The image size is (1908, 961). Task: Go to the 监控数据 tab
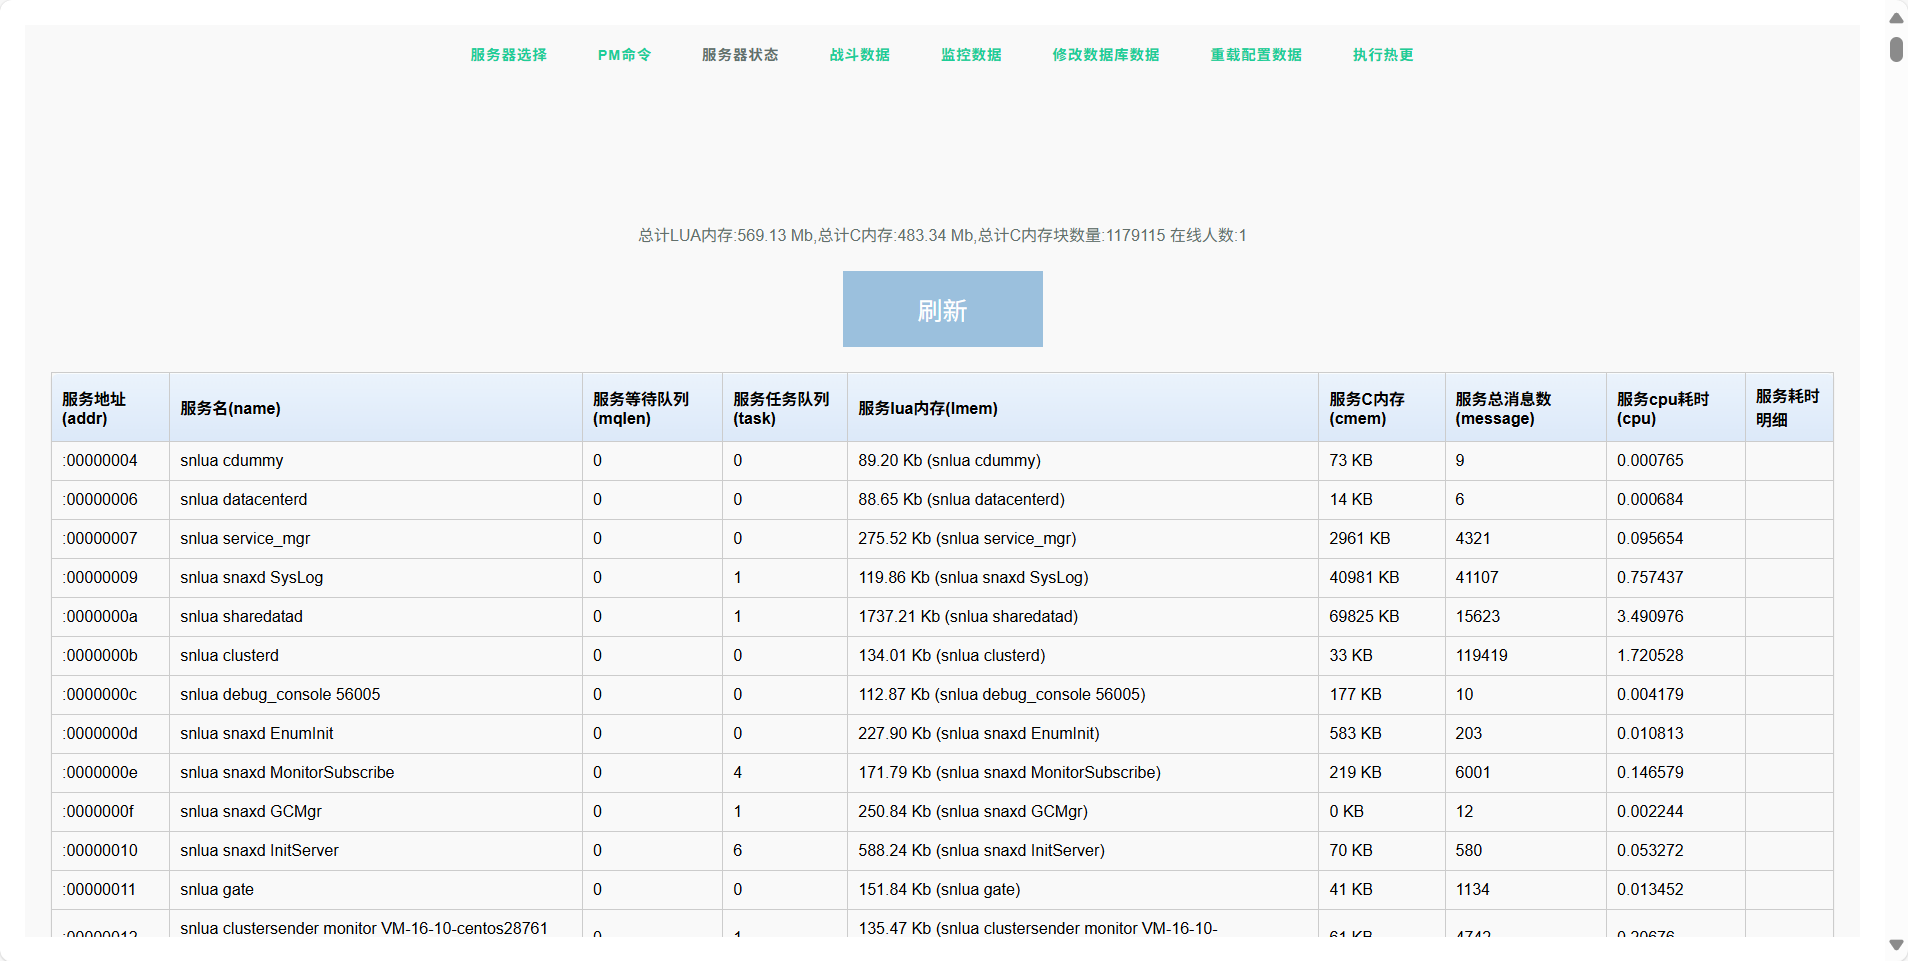coord(970,55)
